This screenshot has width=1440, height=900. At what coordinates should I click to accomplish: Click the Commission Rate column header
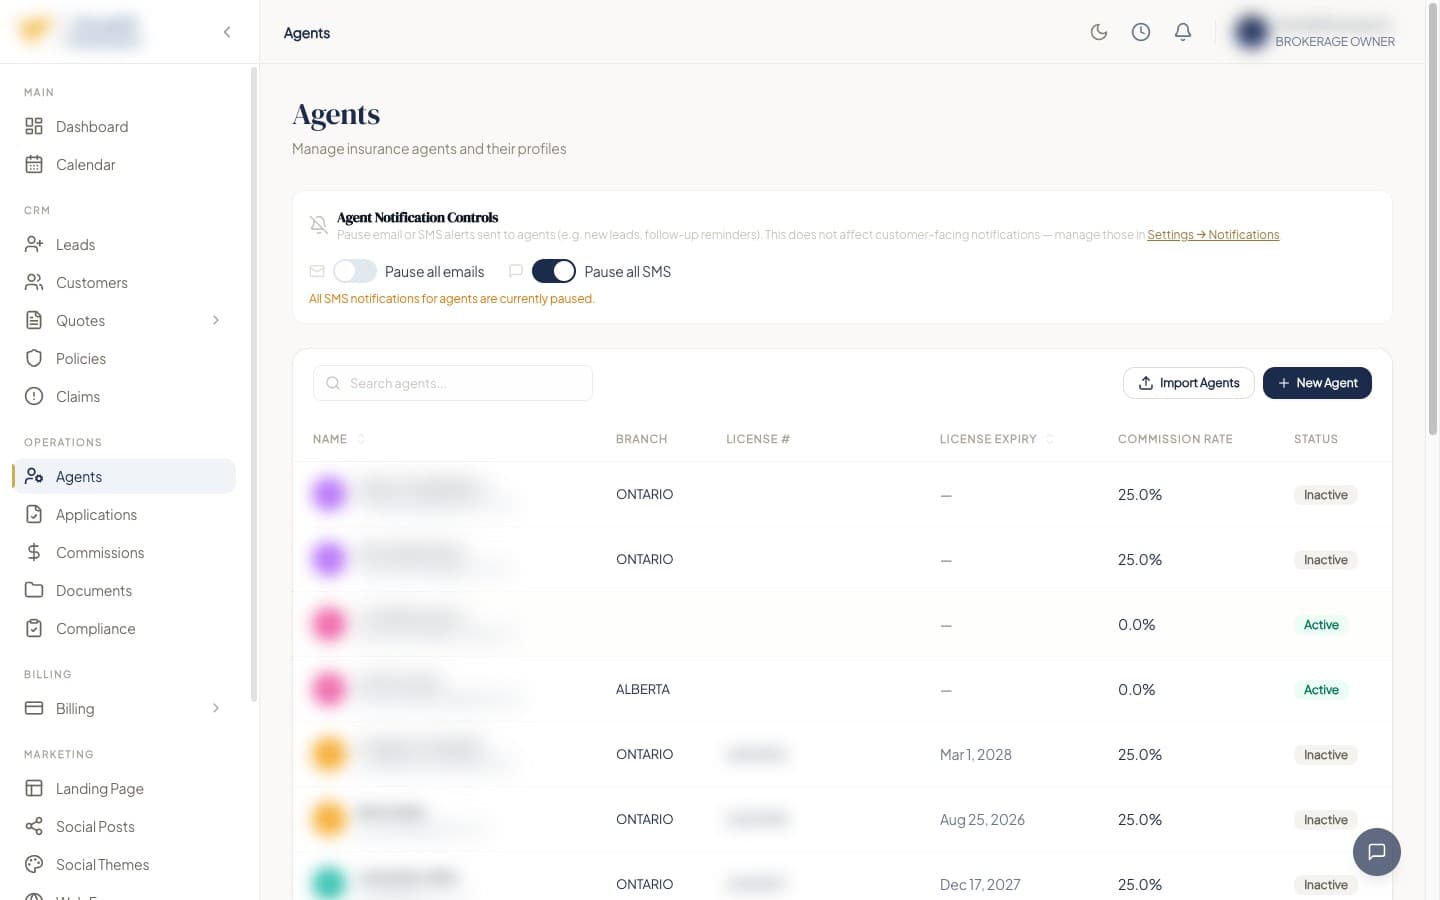tap(1175, 439)
